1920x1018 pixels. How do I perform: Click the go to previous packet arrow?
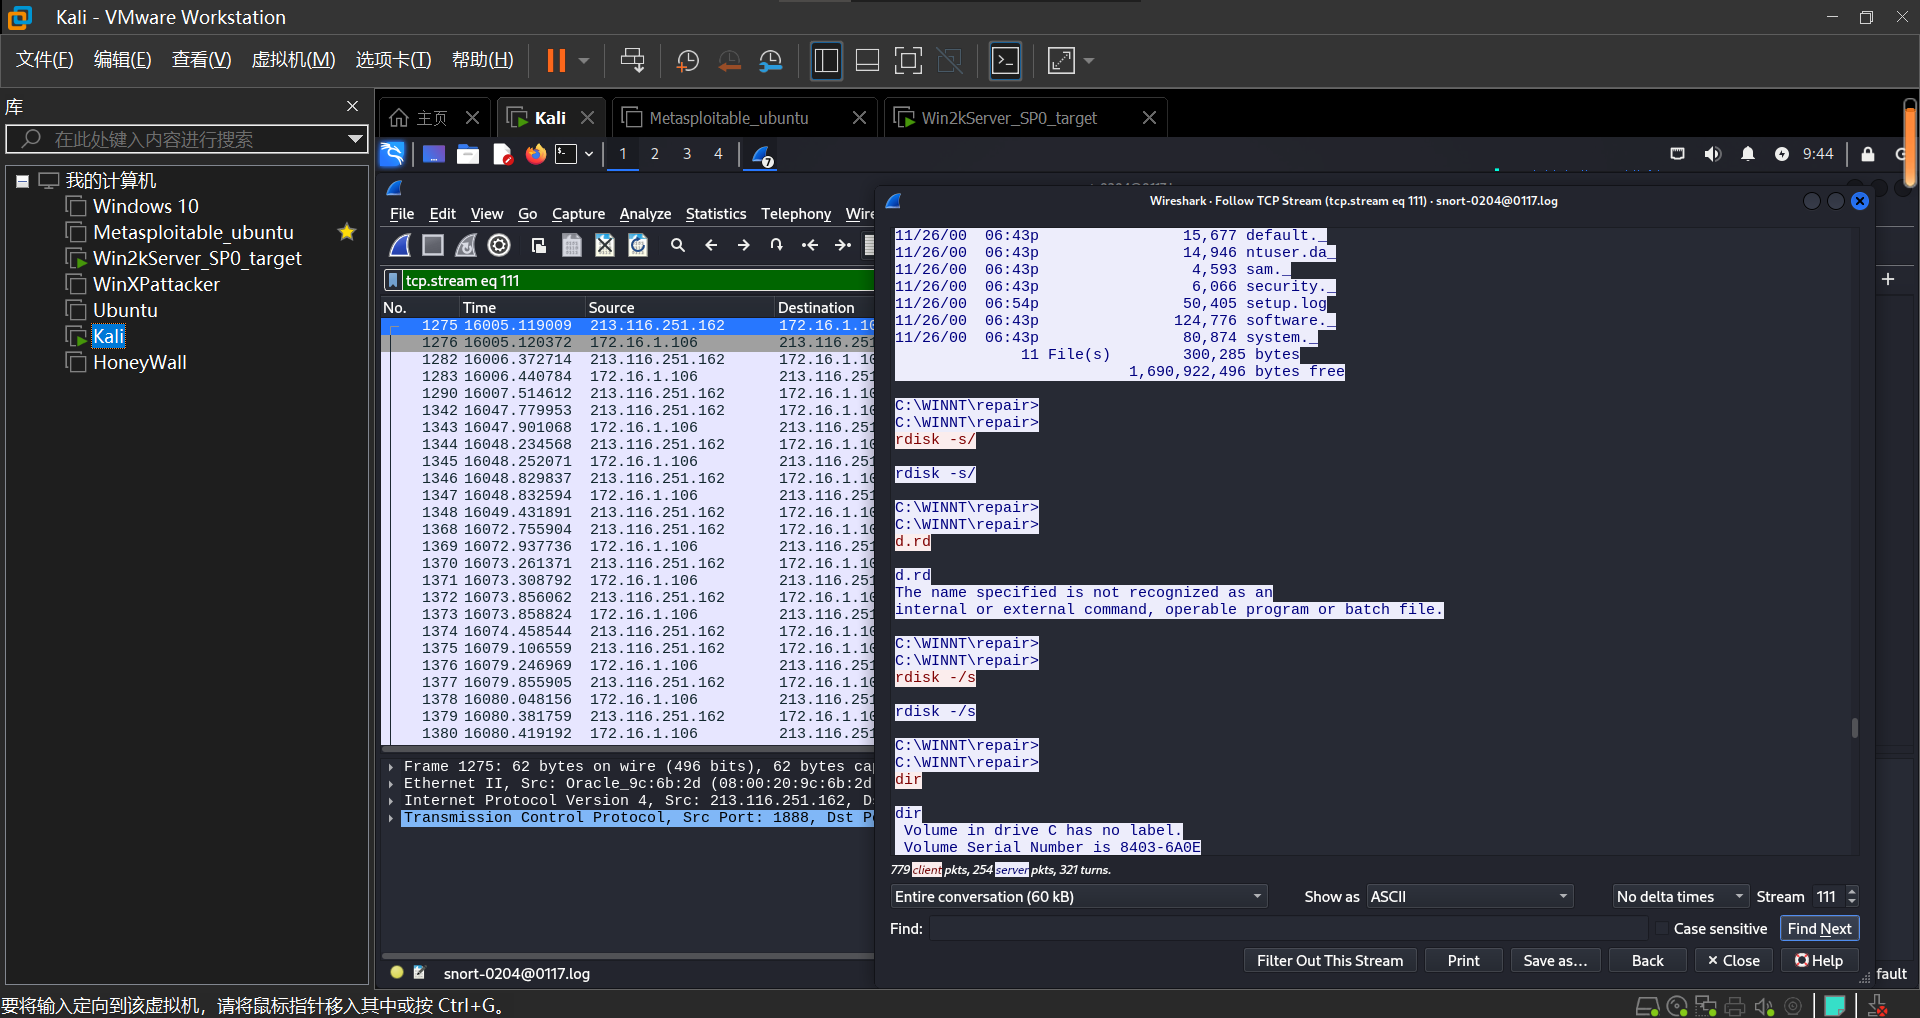click(x=711, y=245)
